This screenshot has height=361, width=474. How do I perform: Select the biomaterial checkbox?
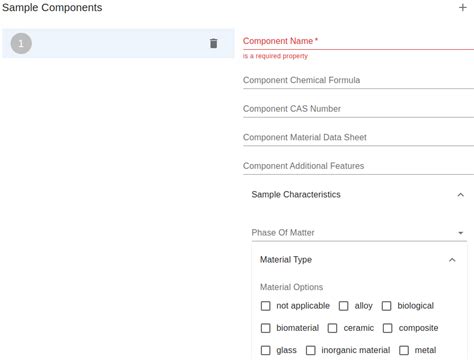pyautogui.click(x=265, y=328)
